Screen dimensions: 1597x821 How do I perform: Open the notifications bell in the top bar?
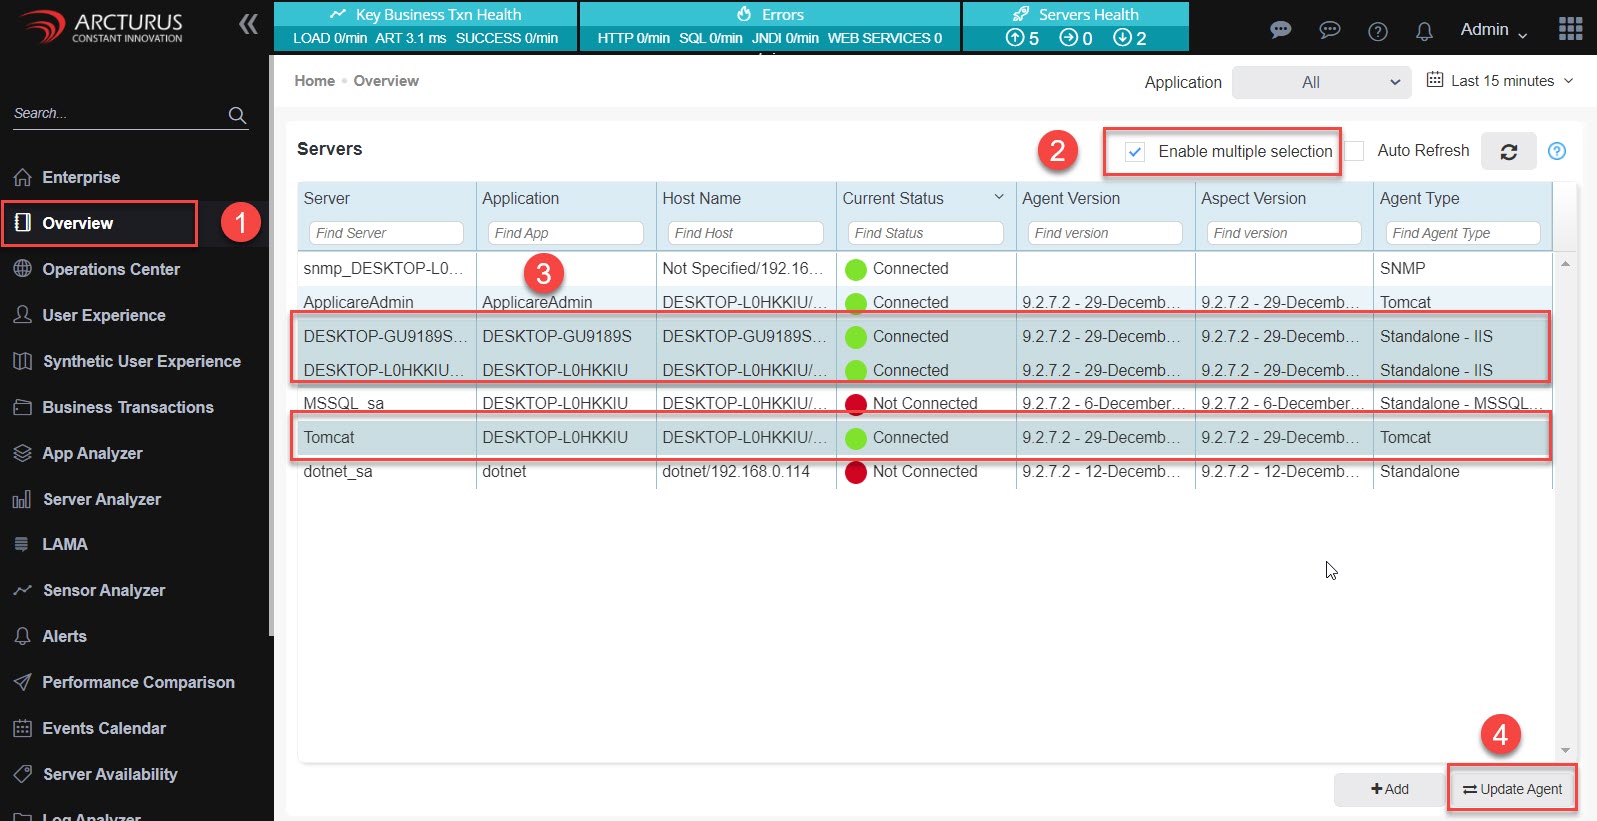click(x=1424, y=31)
